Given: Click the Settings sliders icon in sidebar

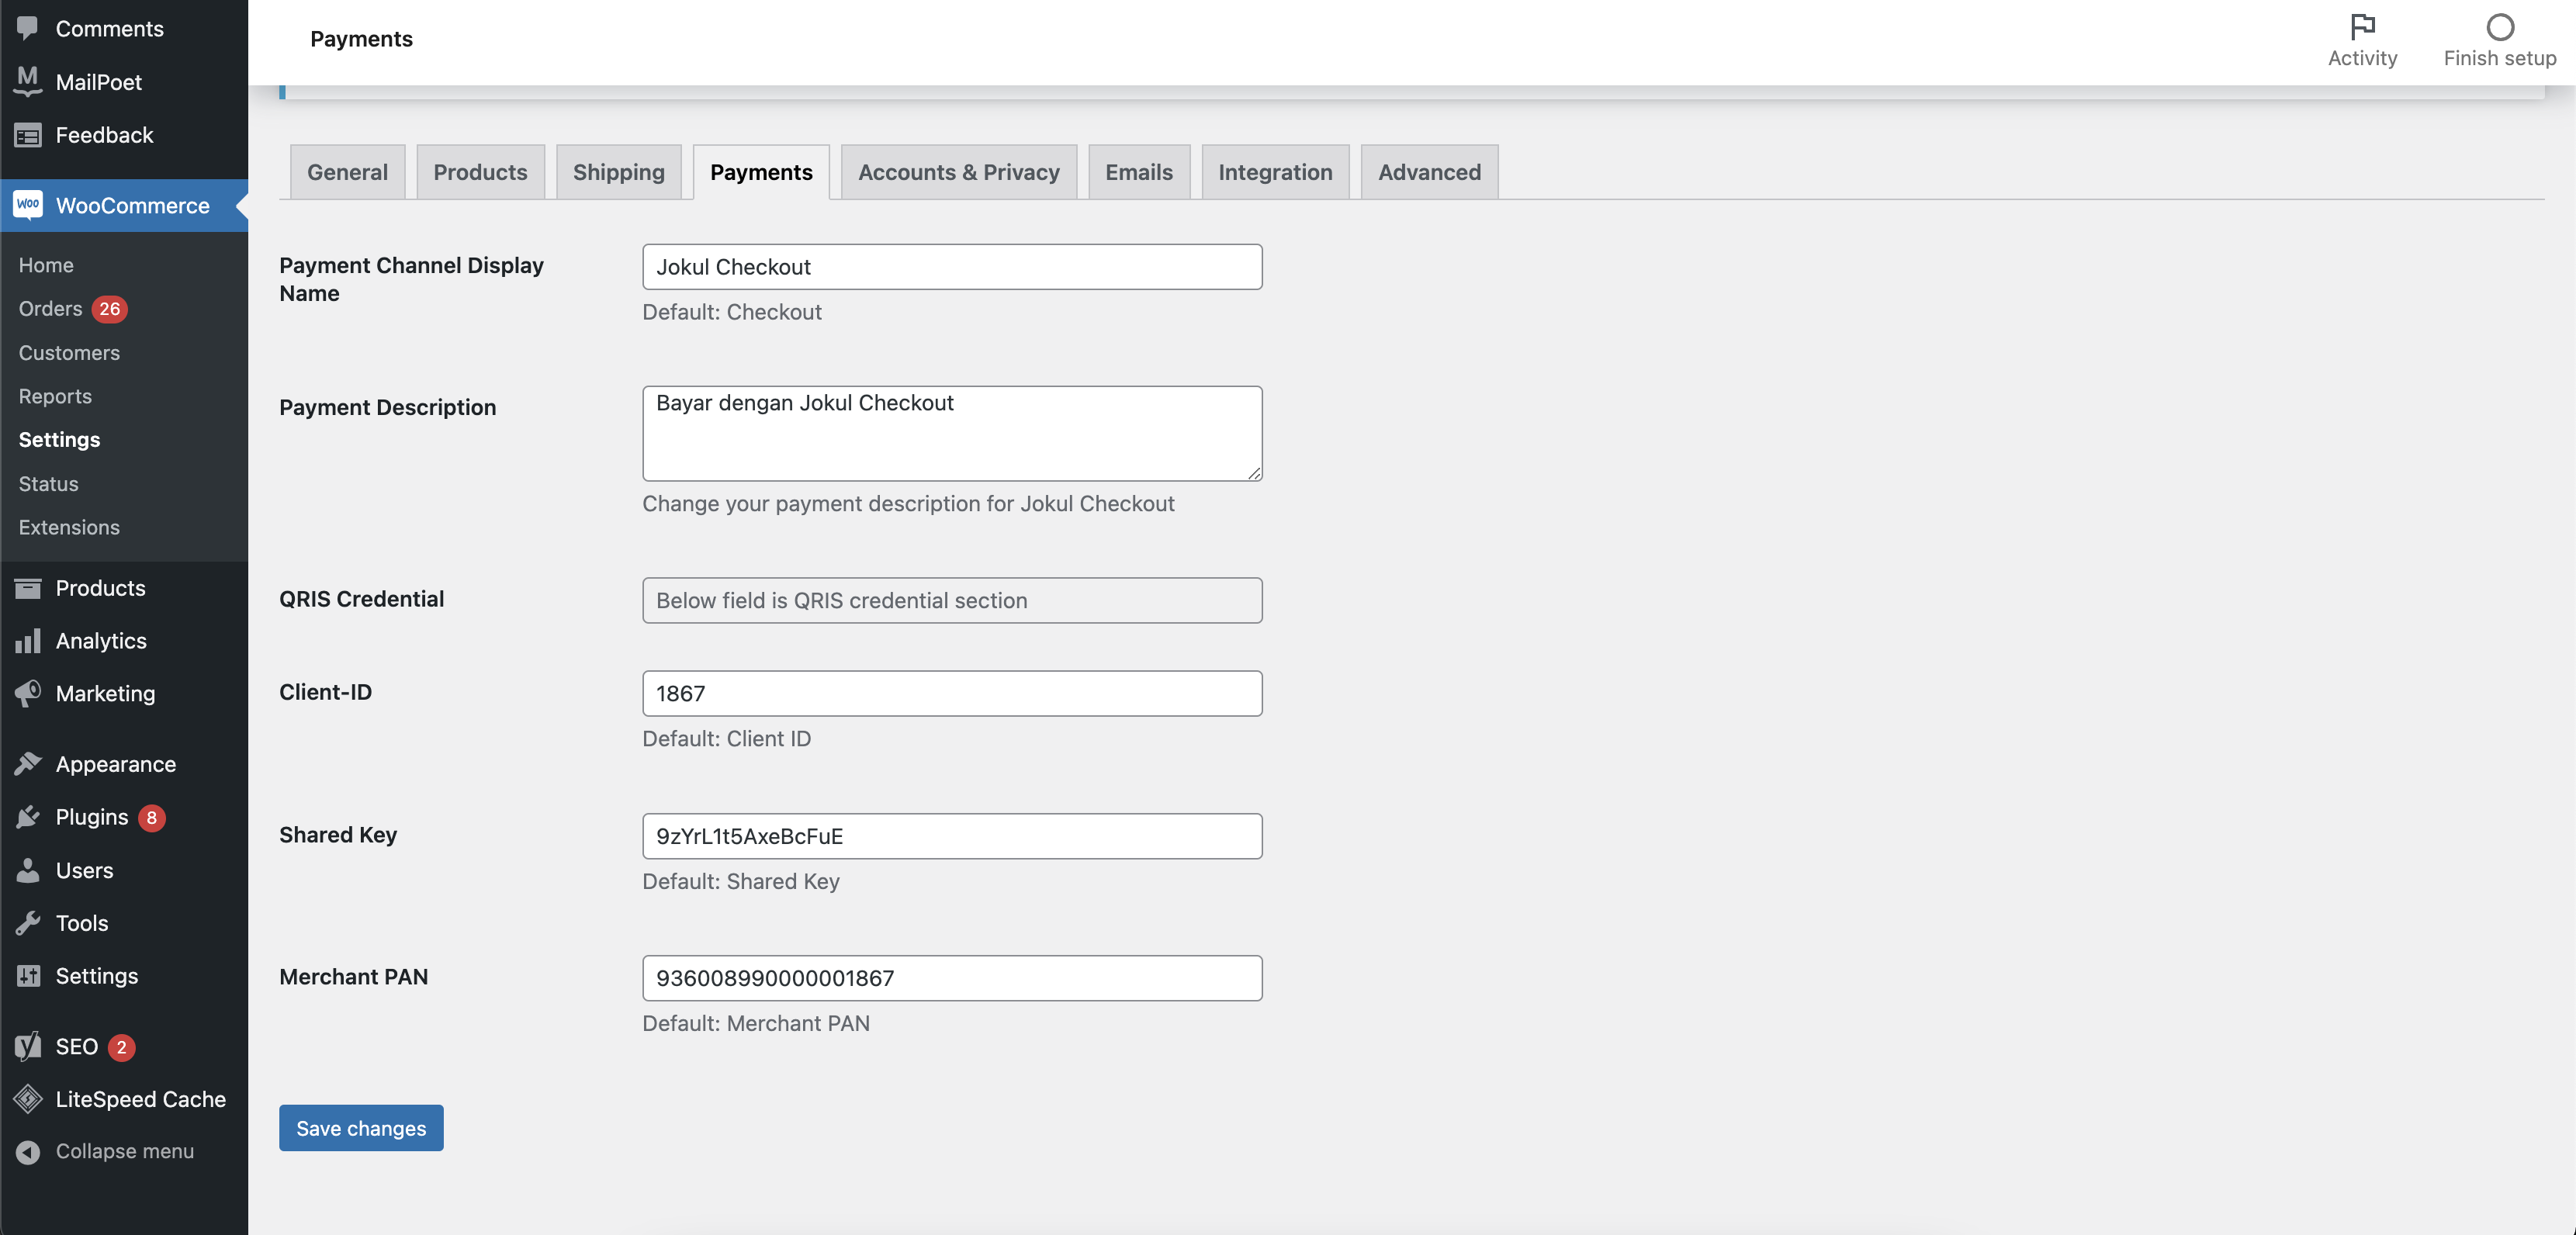Looking at the screenshot, I should 28,975.
